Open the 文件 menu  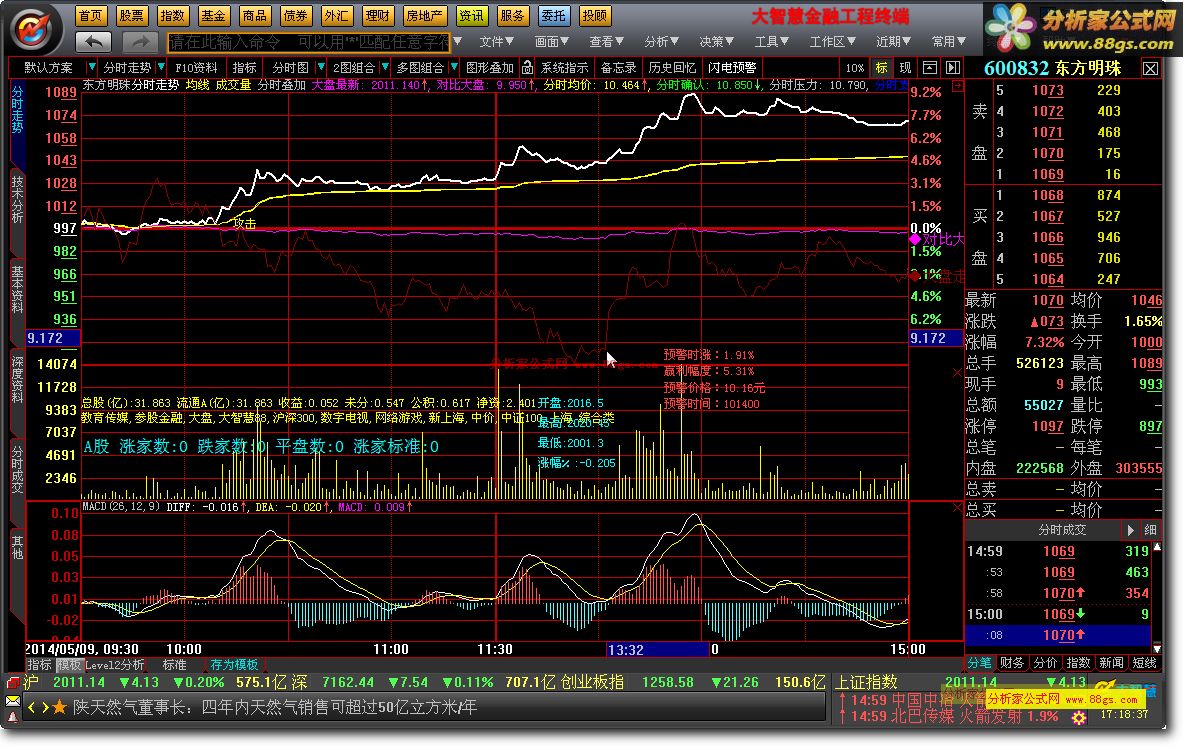coord(497,42)
